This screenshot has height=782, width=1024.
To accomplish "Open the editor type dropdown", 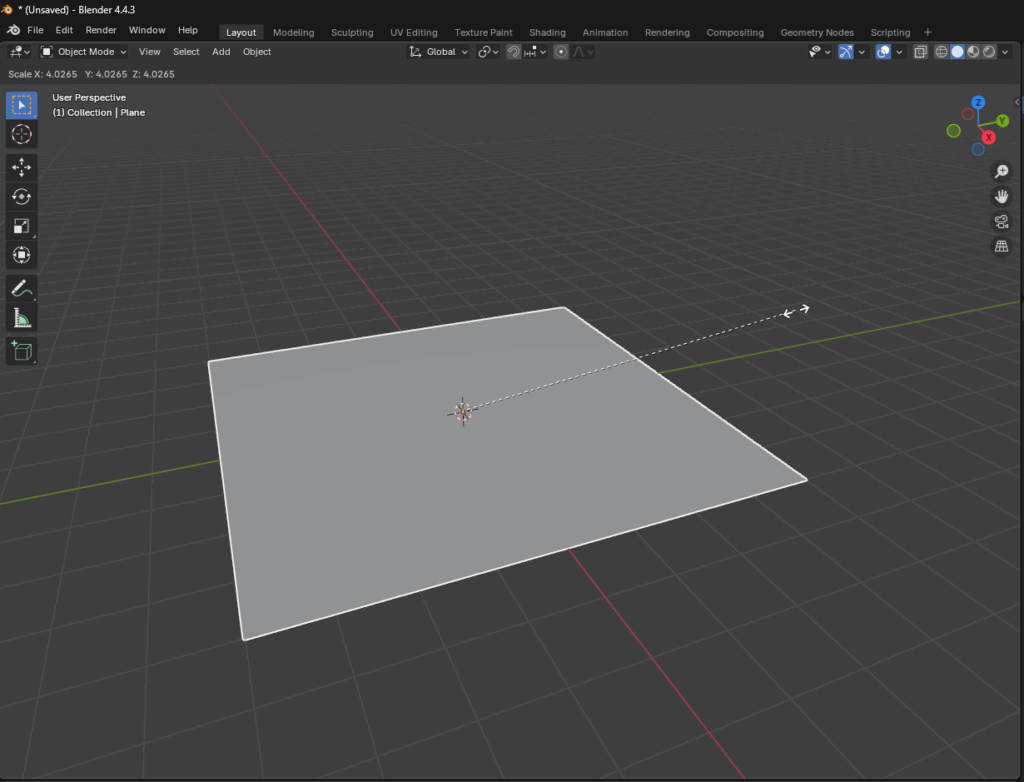I will click(19, 52).
